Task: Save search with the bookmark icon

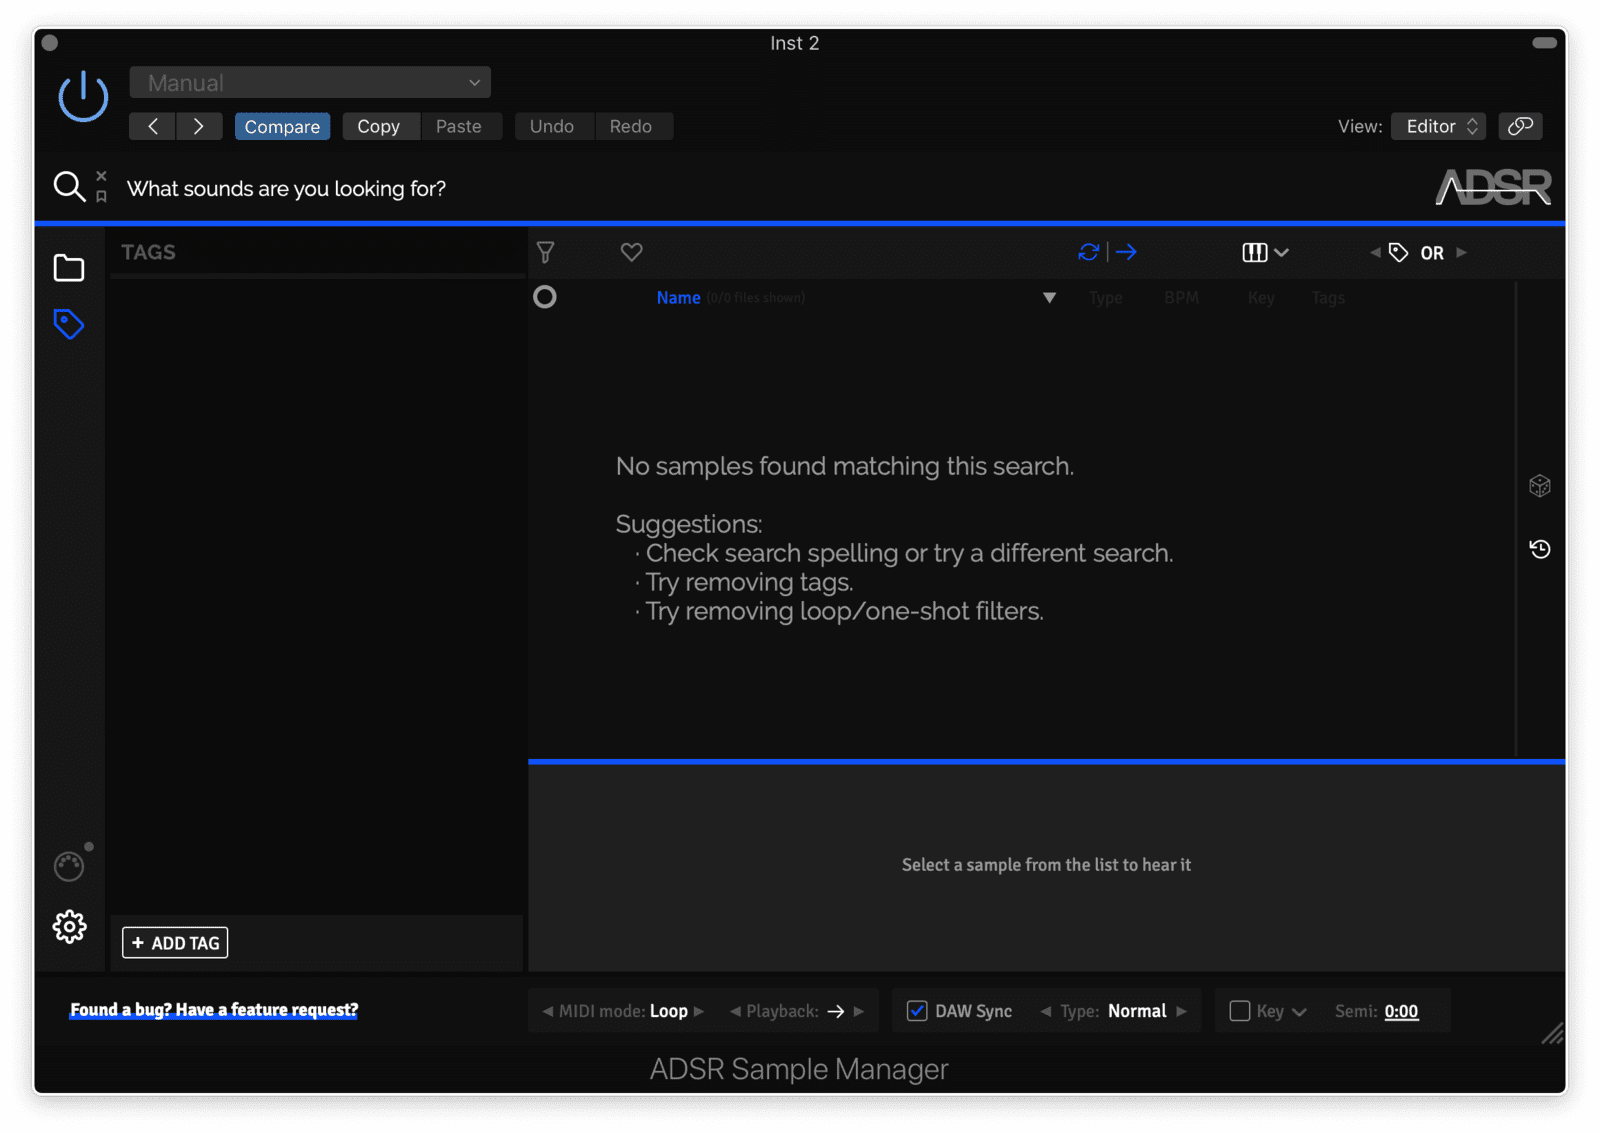Action: 101,197
